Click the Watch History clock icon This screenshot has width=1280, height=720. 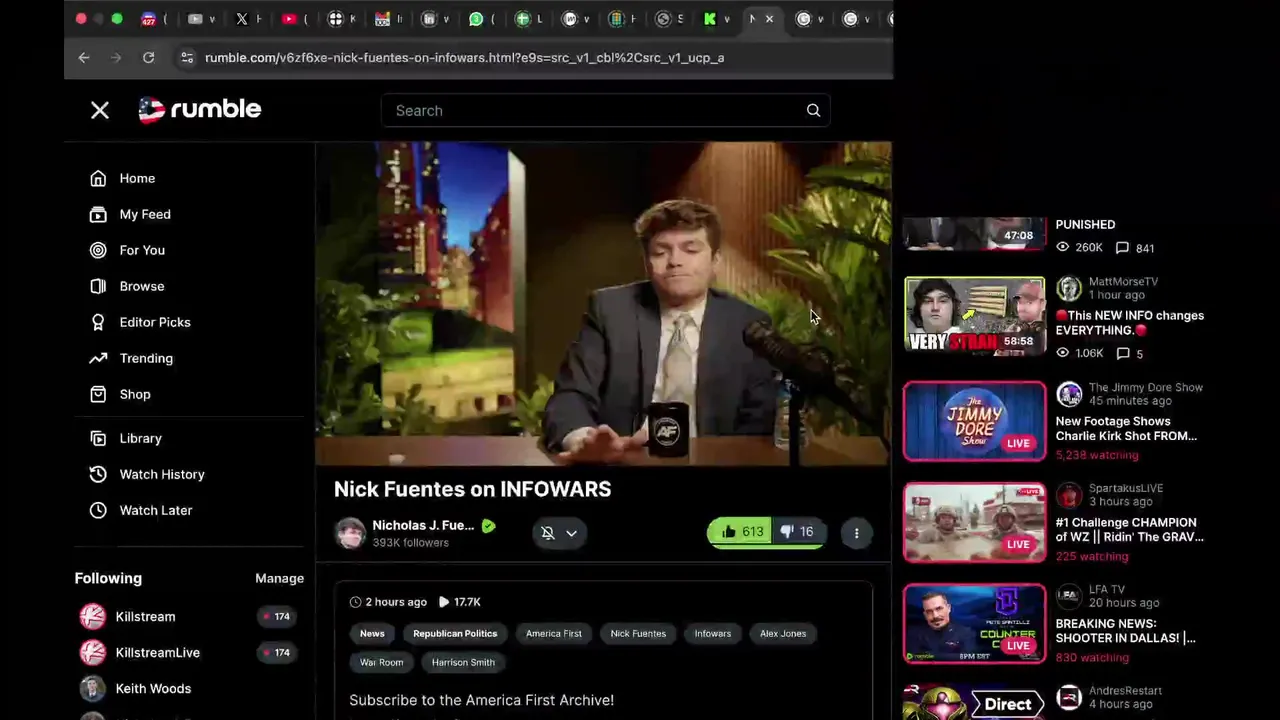(x=98, y=474)
